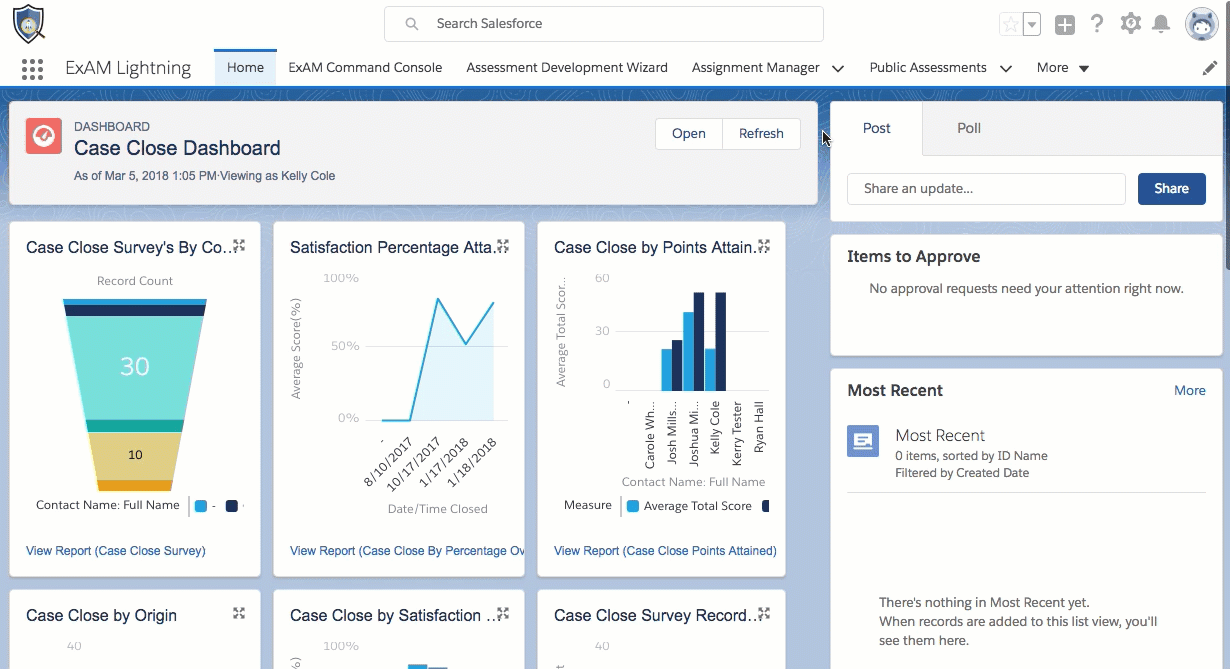Screen dimensions: 1230x669
Task: Click the ExAM Lightning app name
Action: pyautogui.click(x=128, y=68)
